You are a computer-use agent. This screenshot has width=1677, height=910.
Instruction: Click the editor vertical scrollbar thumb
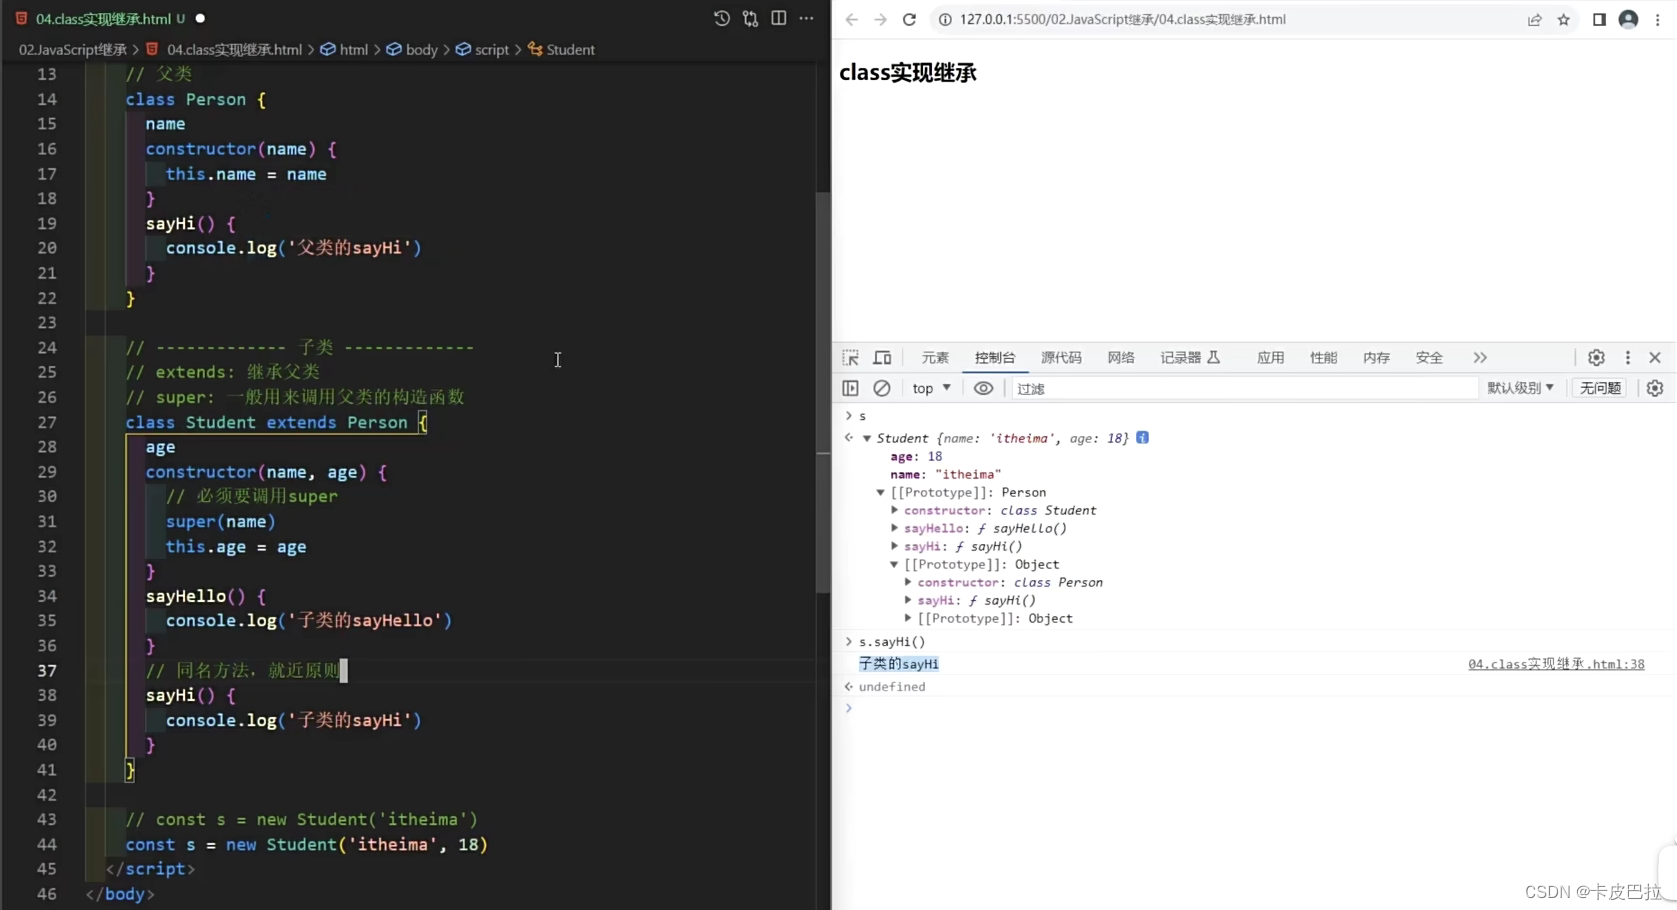click(x=823, y=394)
